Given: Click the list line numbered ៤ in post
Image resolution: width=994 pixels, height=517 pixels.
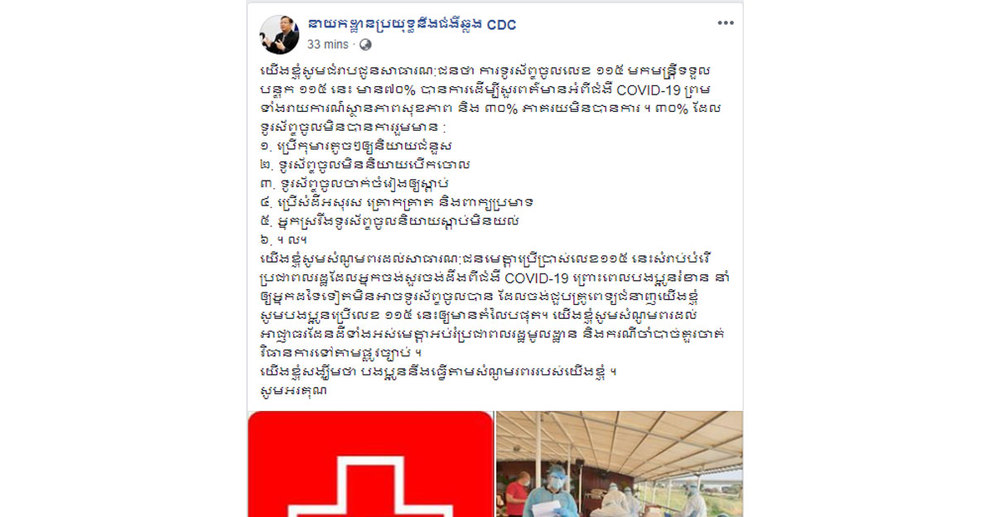Looking at the screenshot, I should point(396,202).
